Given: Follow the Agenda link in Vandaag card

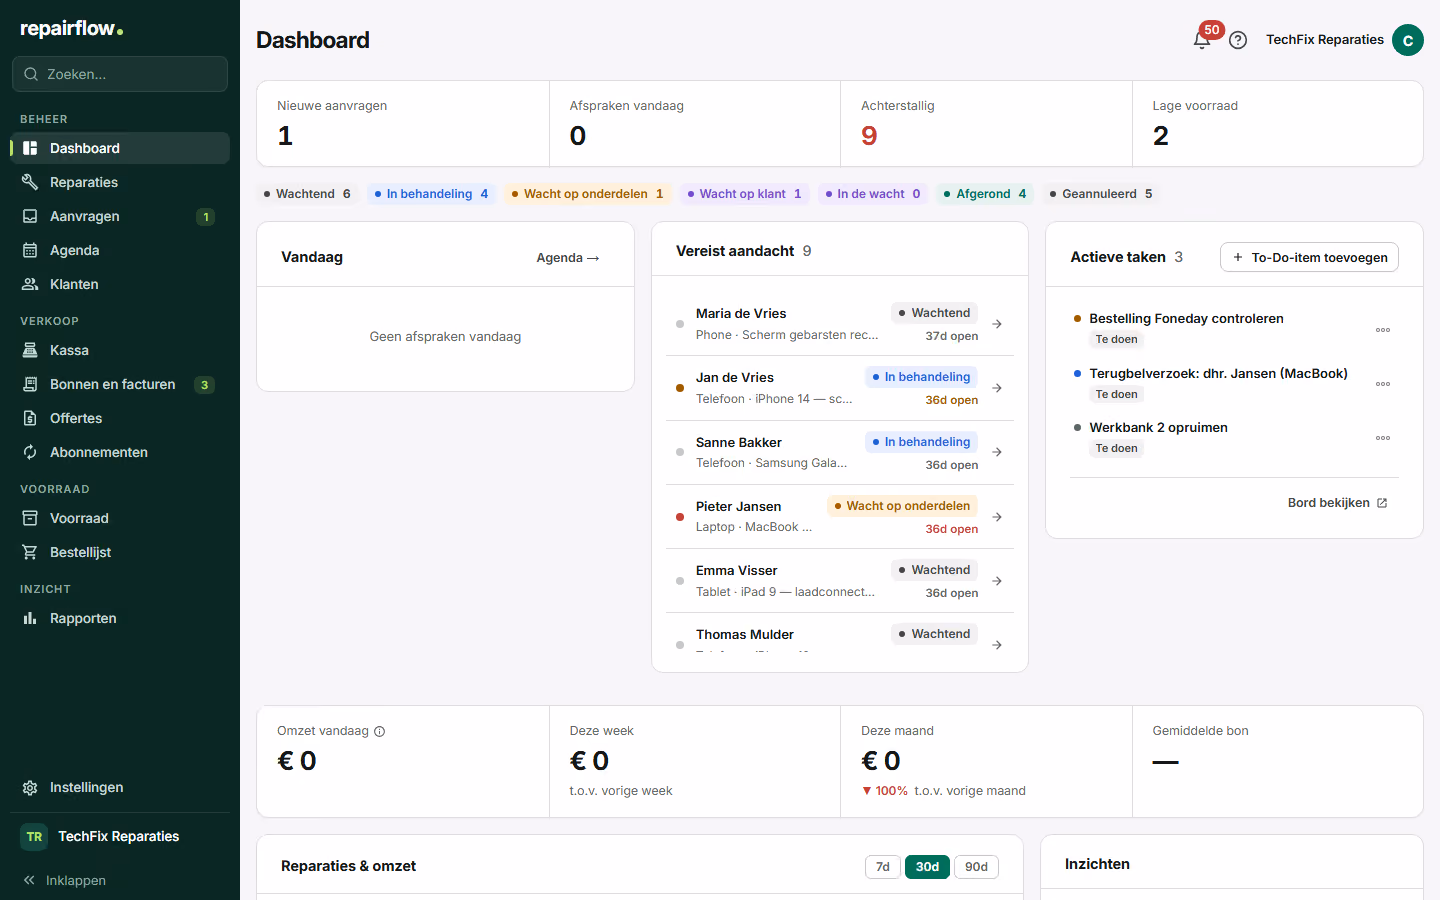Looking at the screenshot, I should pyautogui.click(x=568, y=258).
